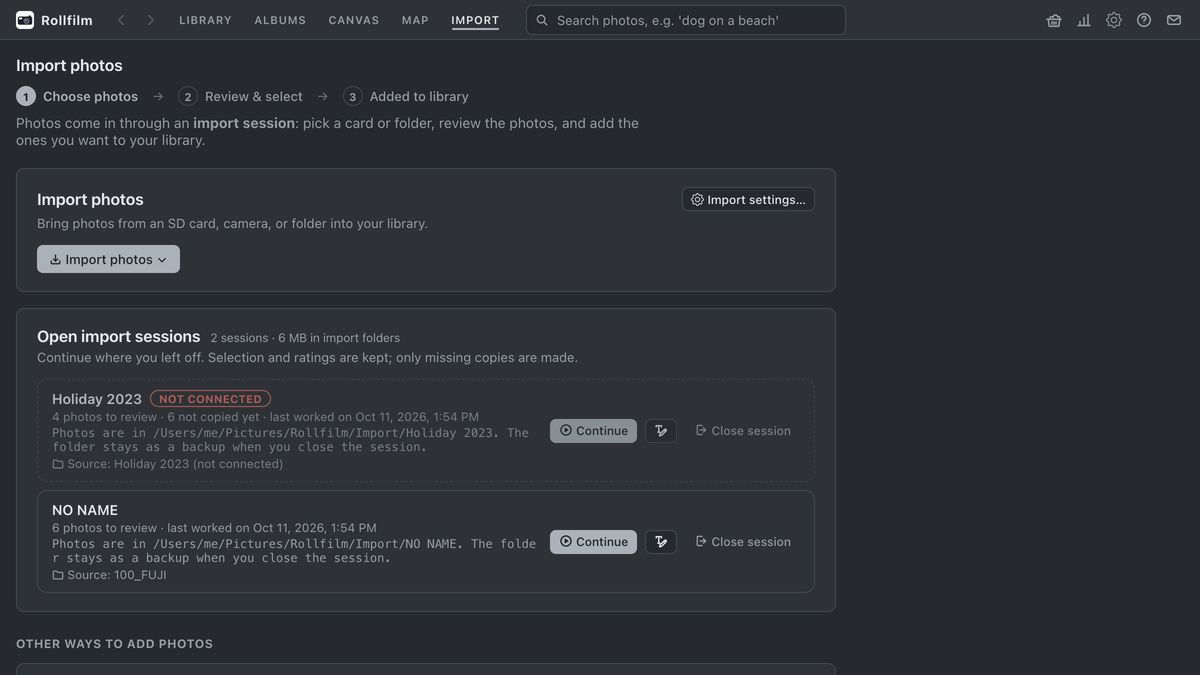Click the Source: Holiday 2023 (not connected) text

175,464
